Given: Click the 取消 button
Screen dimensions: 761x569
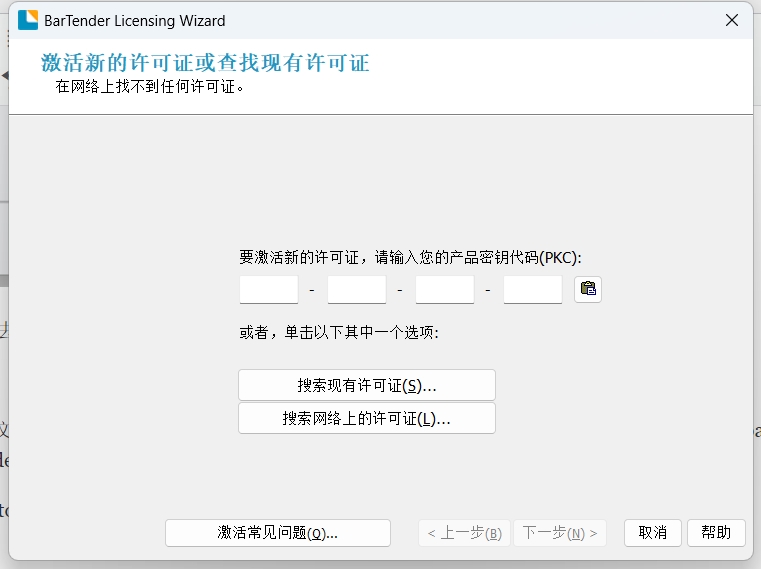Looking at the screenshot, I should coord(653,533).
